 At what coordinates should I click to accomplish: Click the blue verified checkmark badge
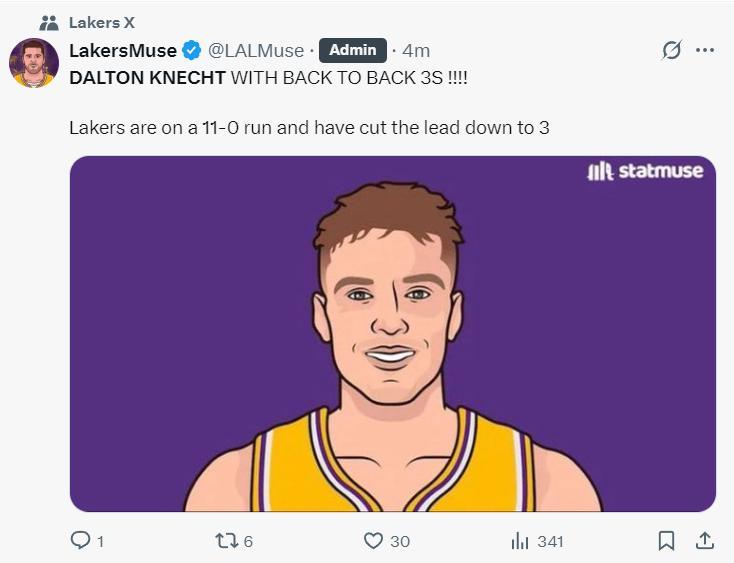(191, 50)
